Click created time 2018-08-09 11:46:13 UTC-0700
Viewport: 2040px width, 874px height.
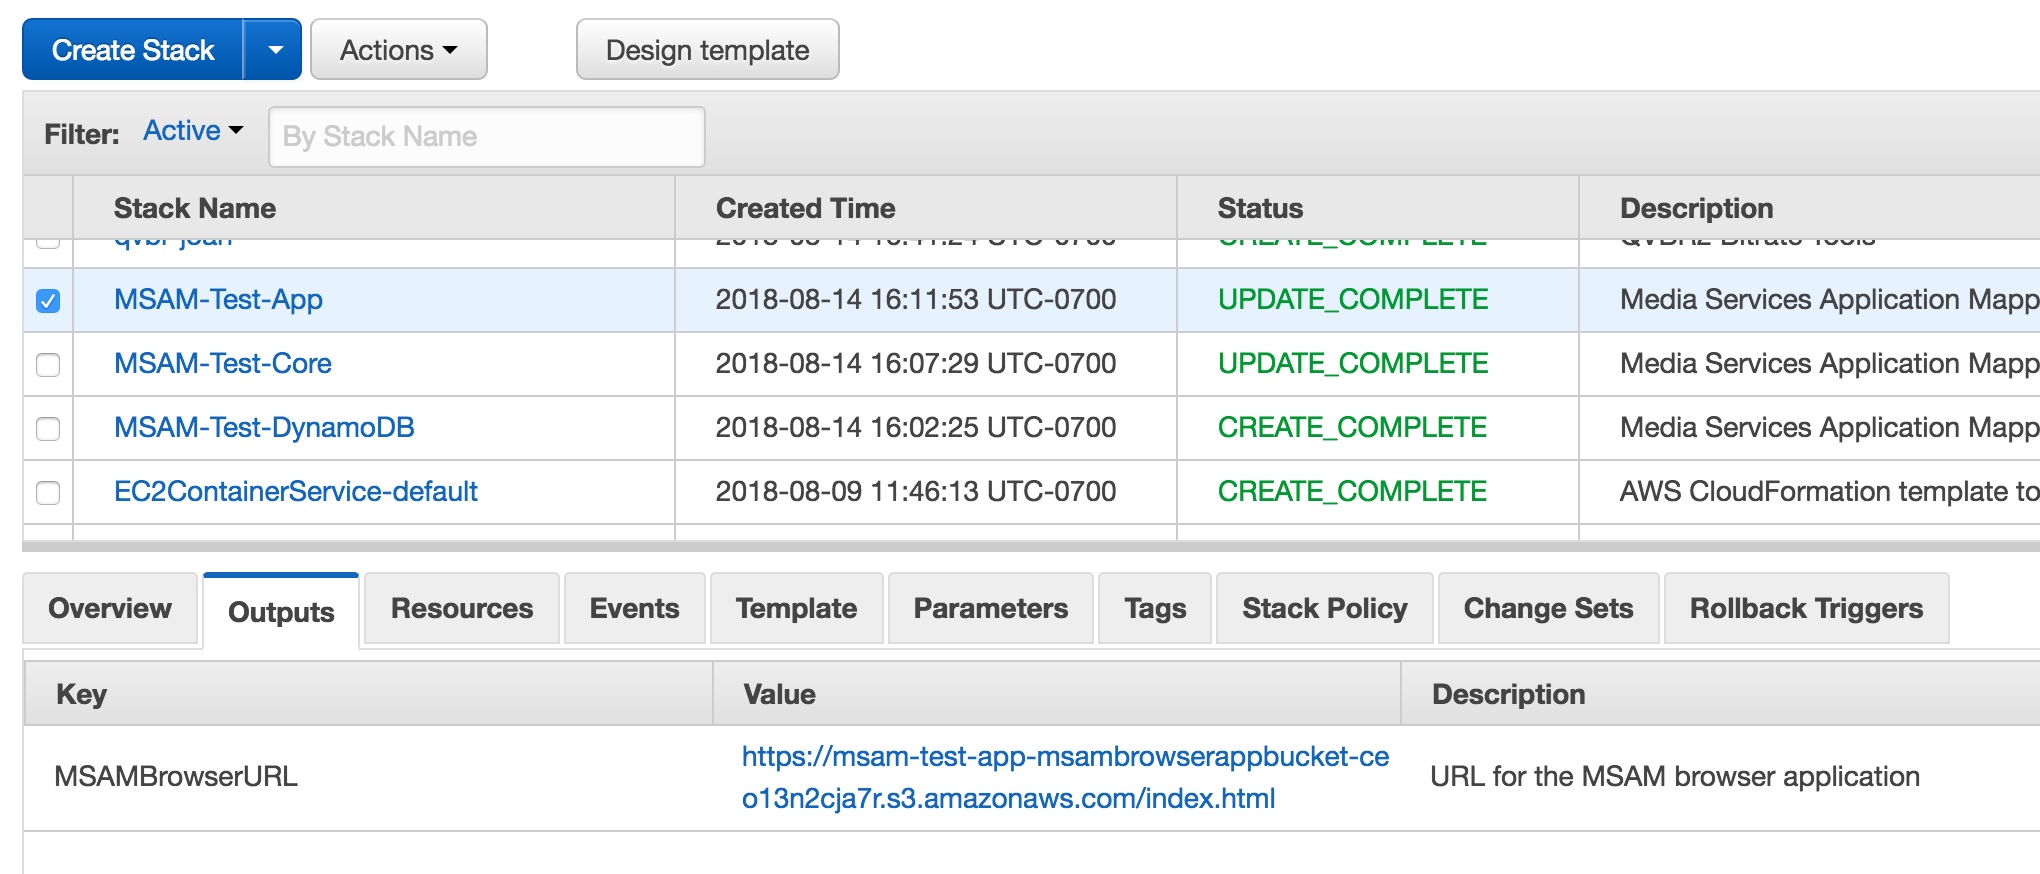(x=916, y=491)
